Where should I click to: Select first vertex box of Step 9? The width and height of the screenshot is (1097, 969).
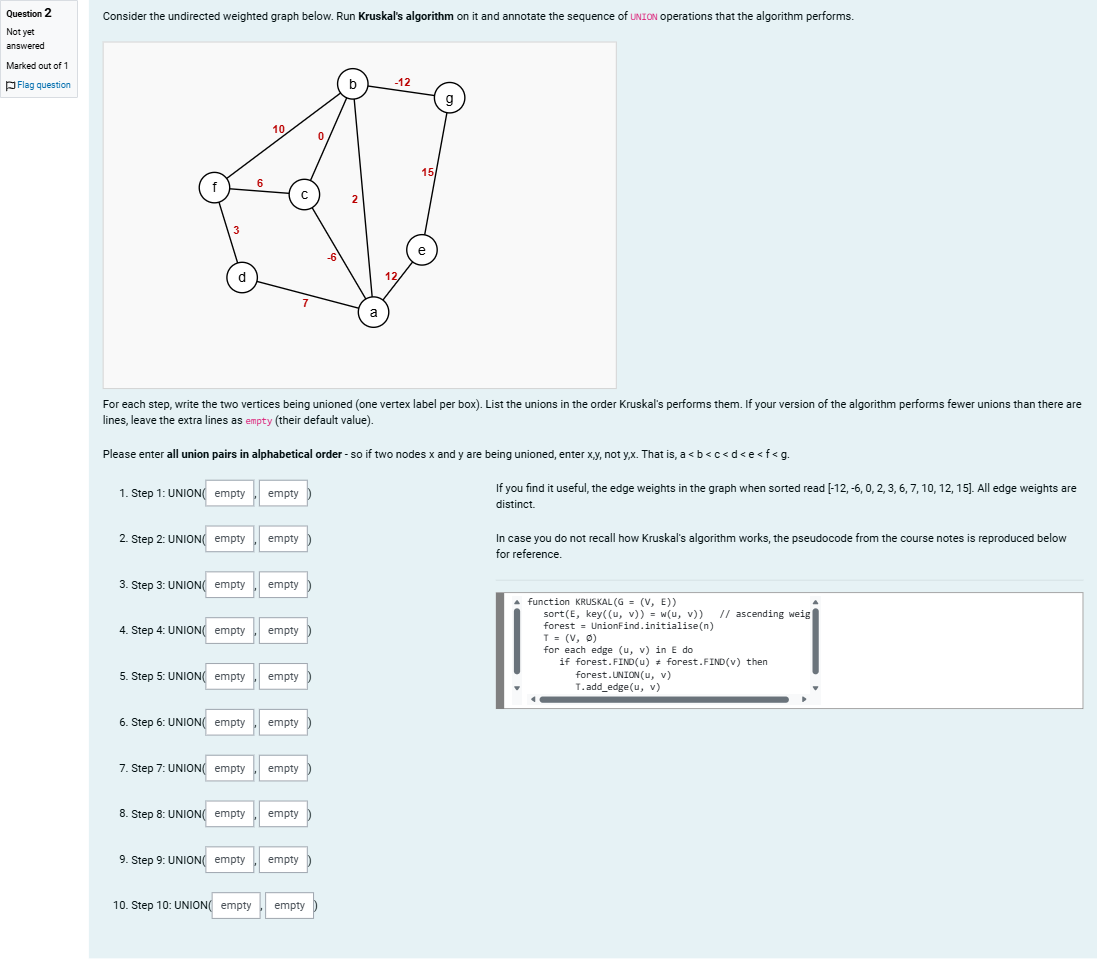(x=229, y=859)
